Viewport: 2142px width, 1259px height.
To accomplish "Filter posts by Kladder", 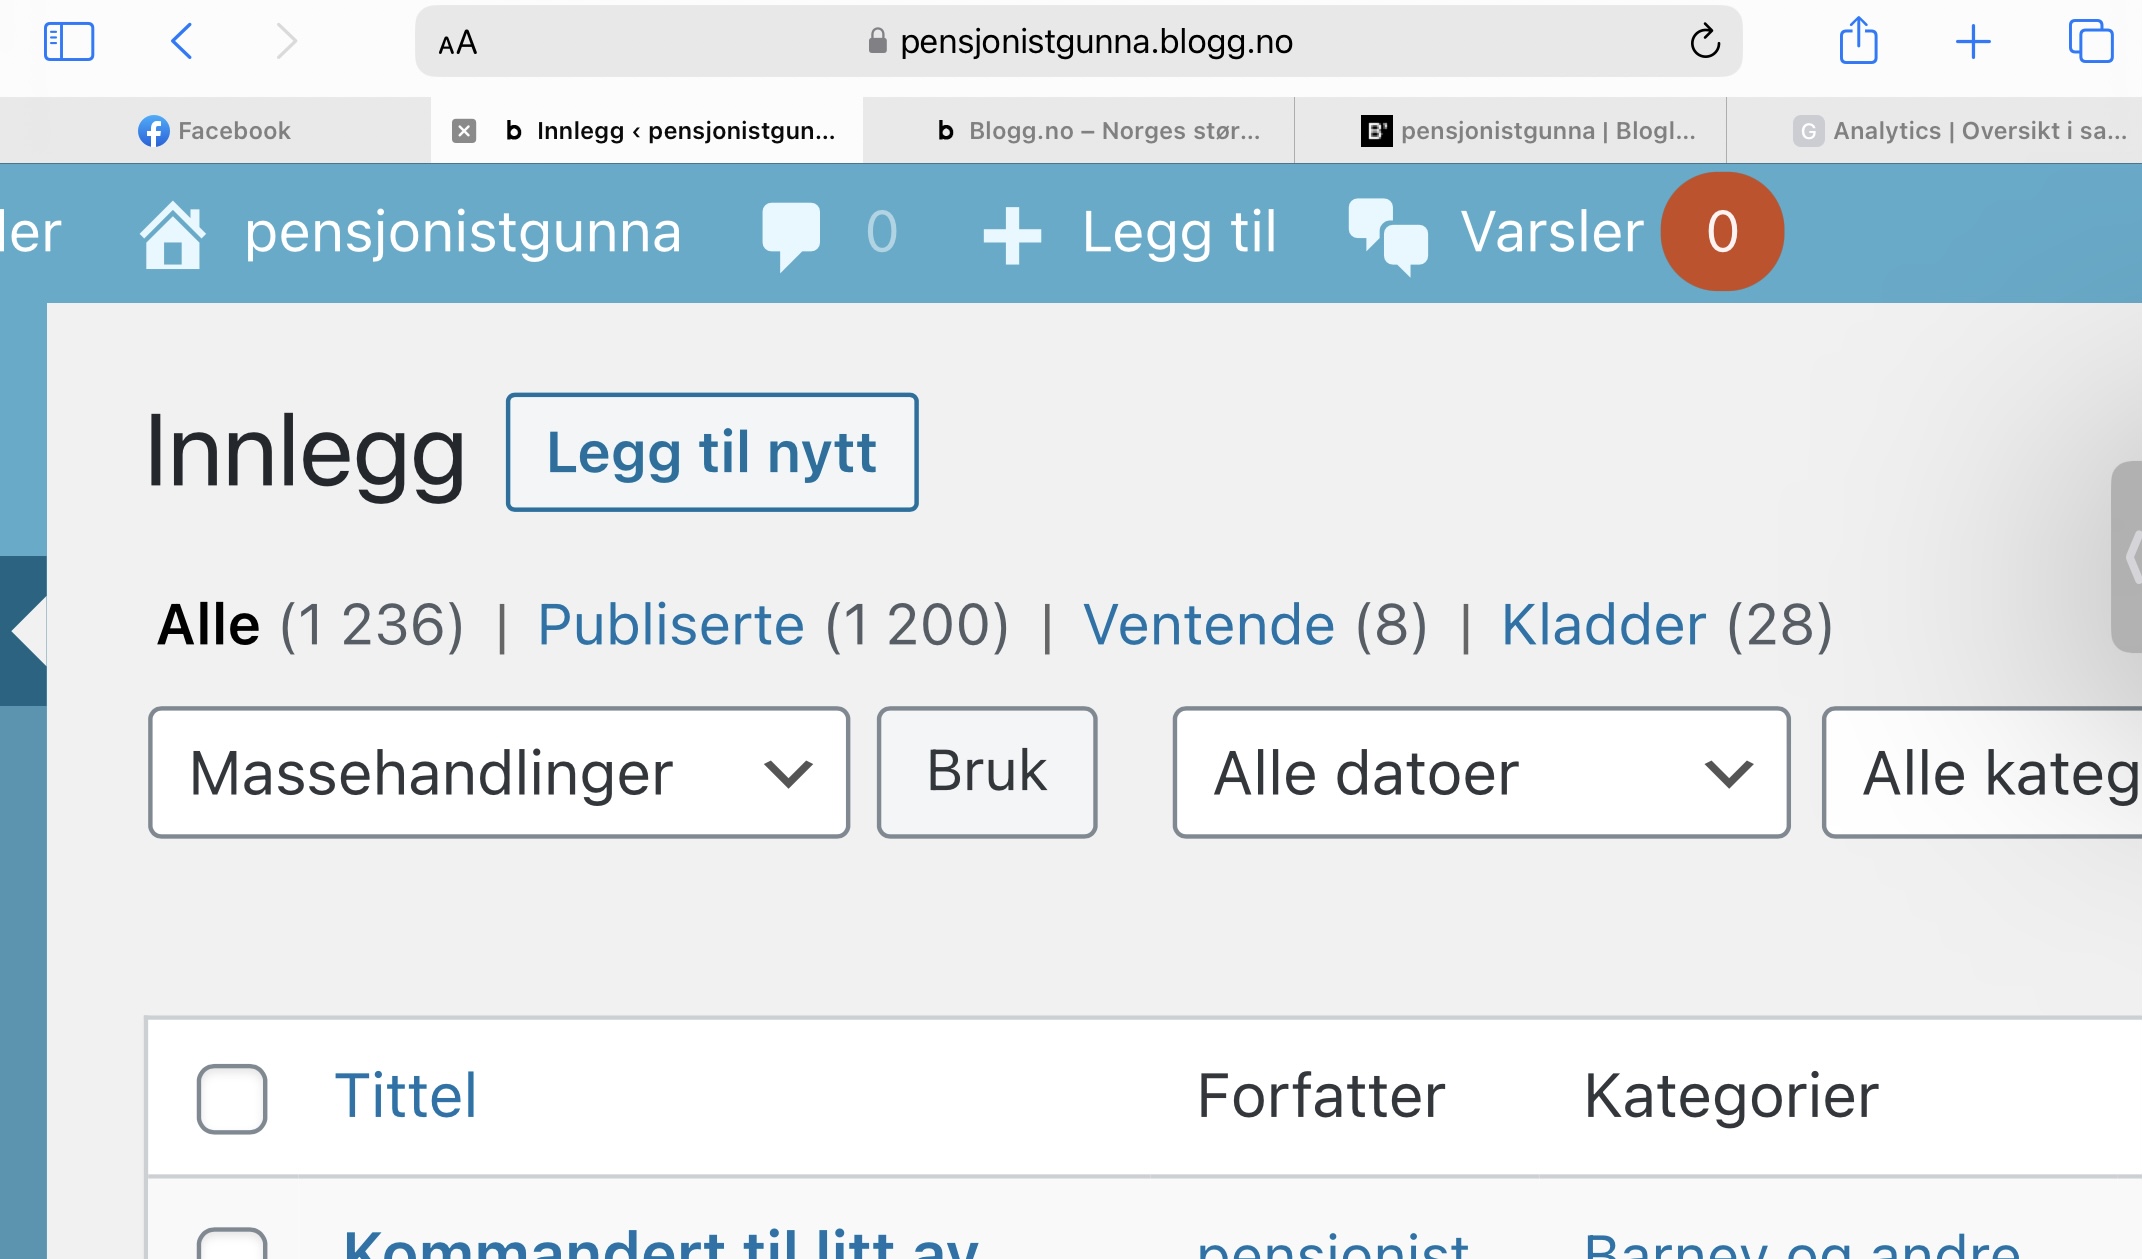I will 1603,625.
